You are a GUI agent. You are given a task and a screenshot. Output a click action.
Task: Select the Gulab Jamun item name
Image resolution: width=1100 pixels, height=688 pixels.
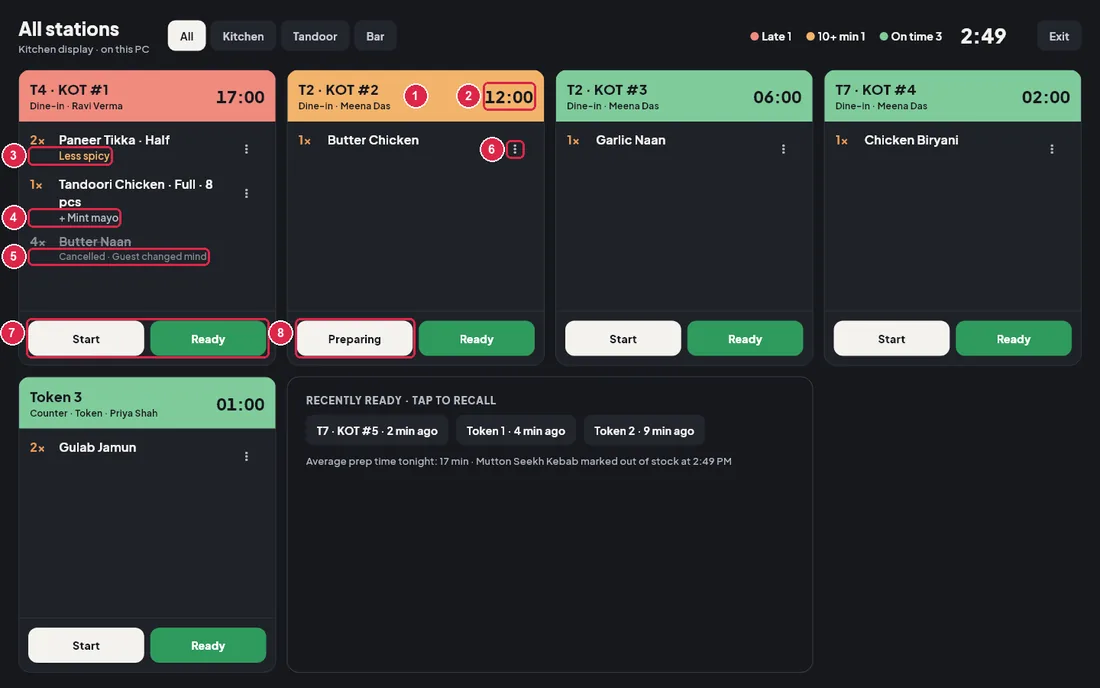[x=98, y=447]
